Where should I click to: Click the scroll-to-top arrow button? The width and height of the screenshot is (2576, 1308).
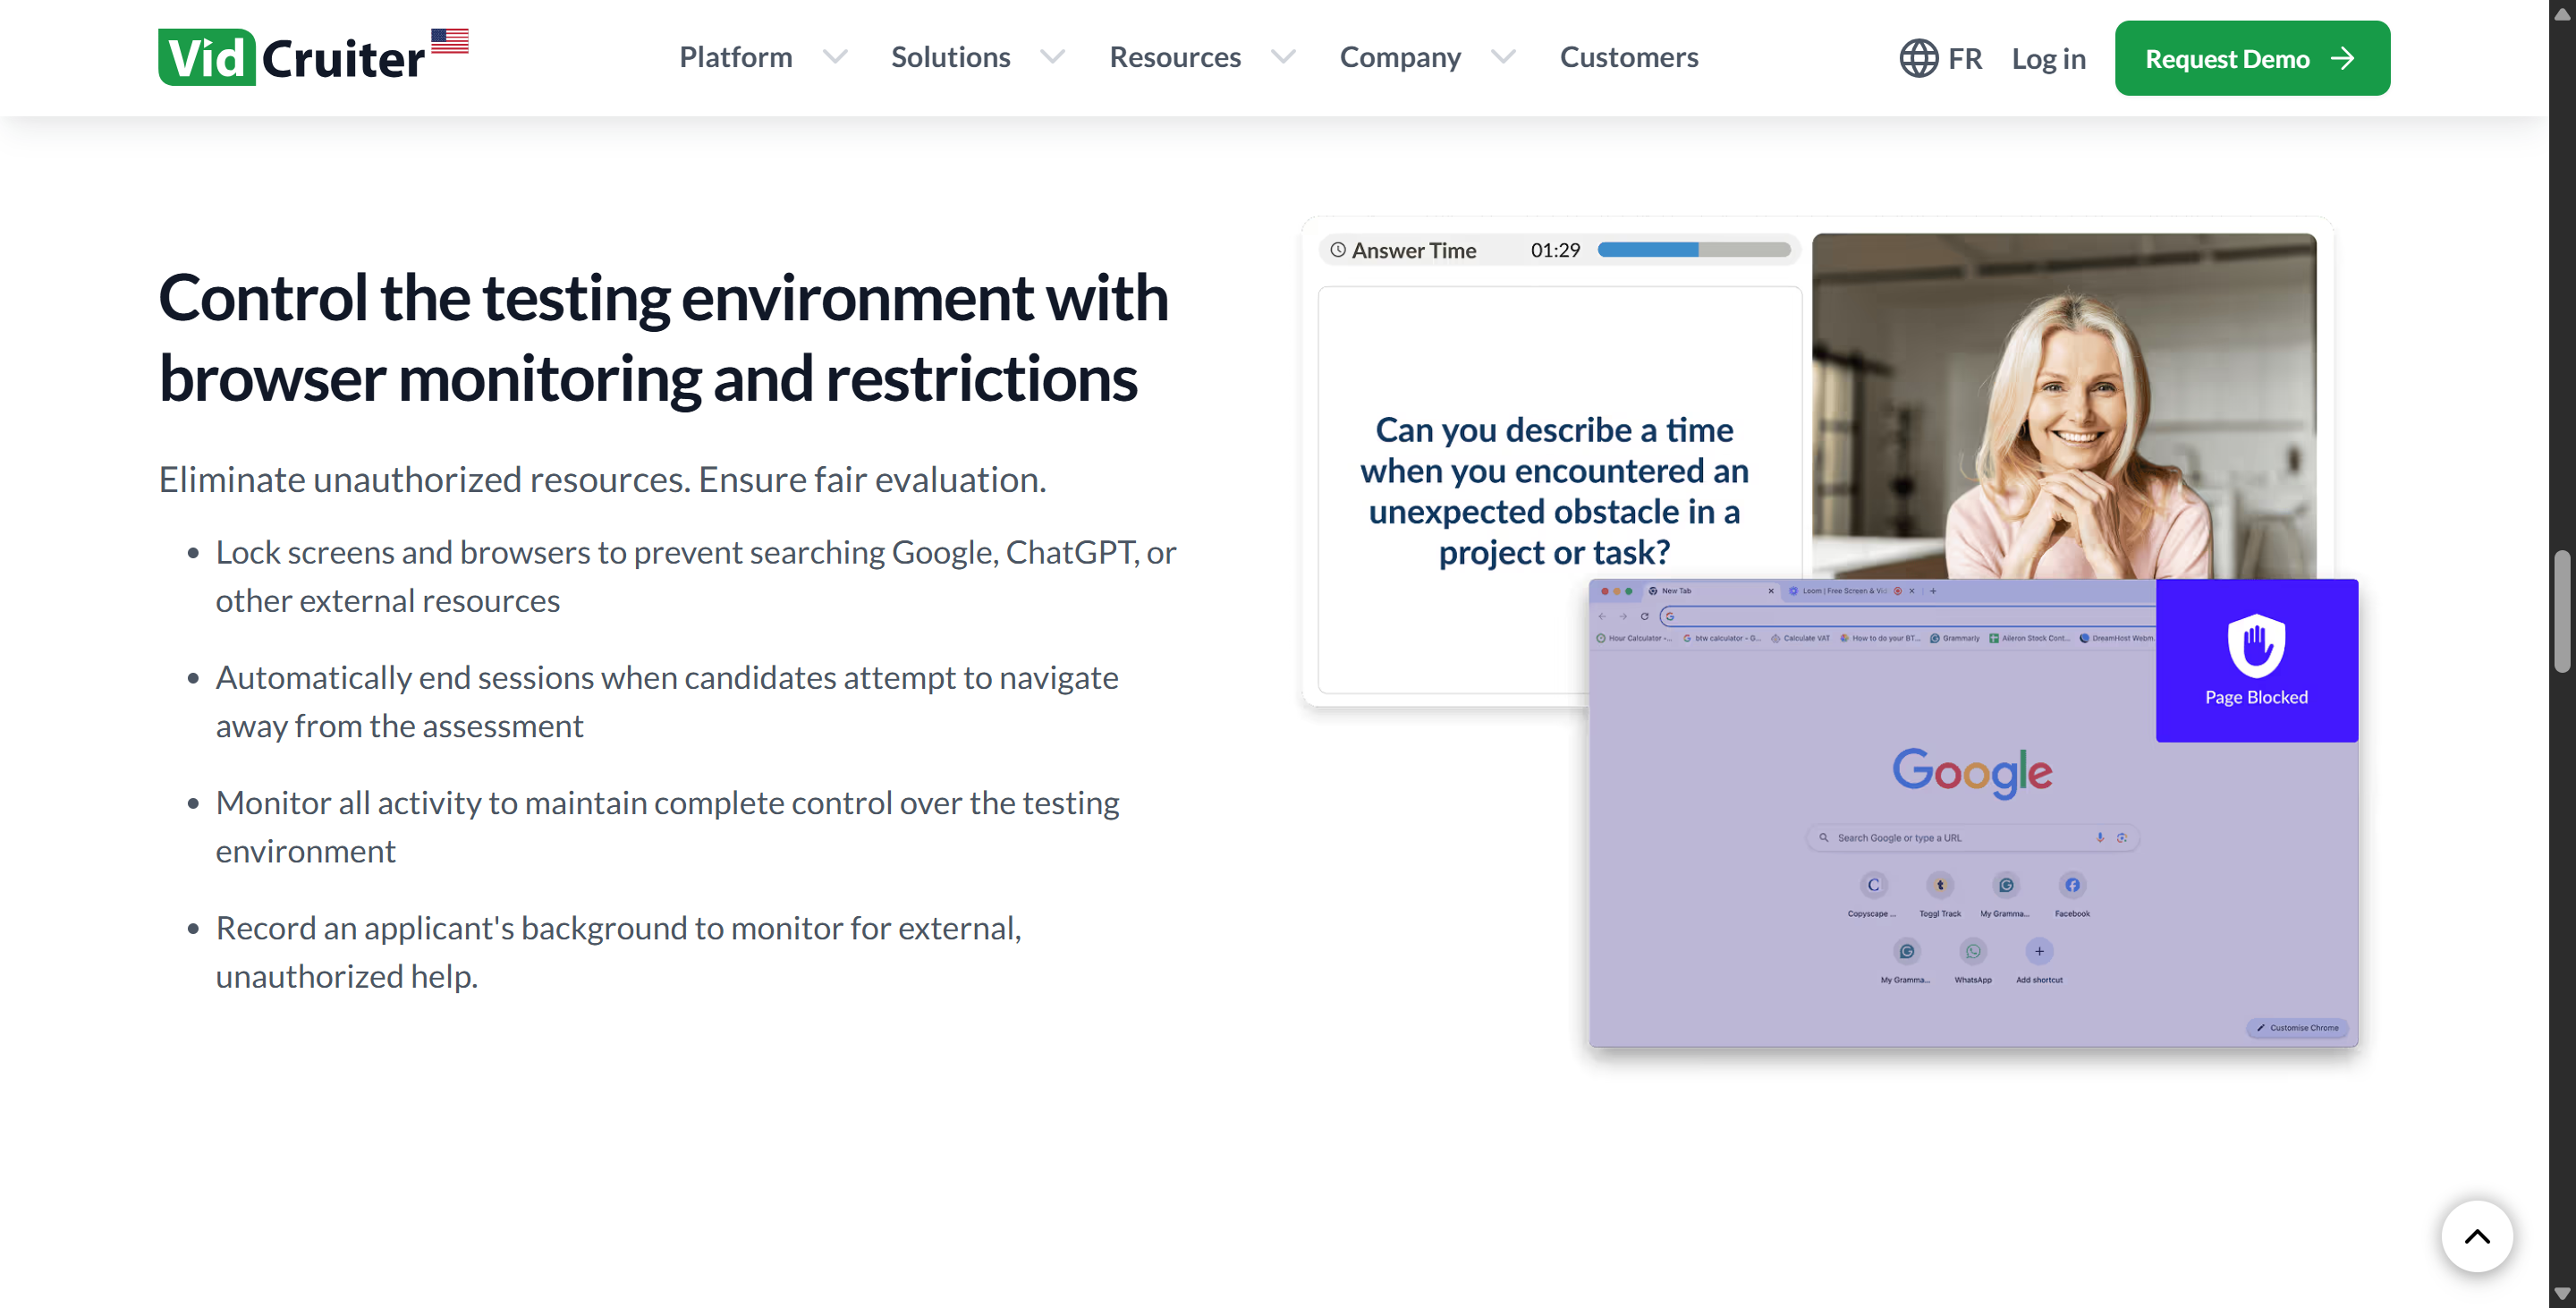tap(2476, 1236)
